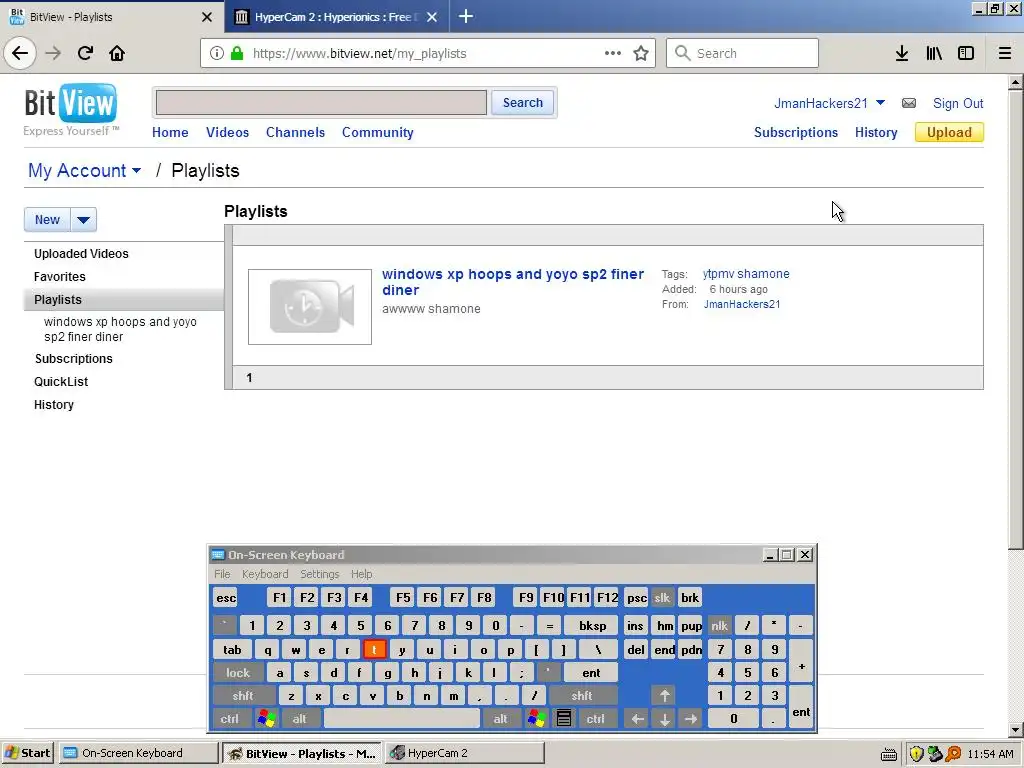Image resolution: width=1024 pixels, height=768 pixels.
Task: Toggle the right alt key on On-Screen Keyboard
Action: click(500, 718)
